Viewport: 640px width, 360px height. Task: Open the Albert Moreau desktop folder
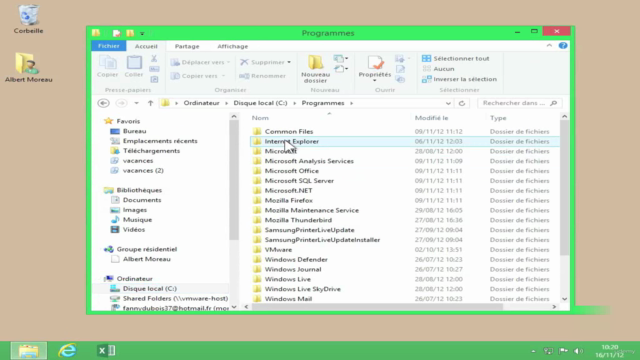pyautogui.click(x=28, y=68)
